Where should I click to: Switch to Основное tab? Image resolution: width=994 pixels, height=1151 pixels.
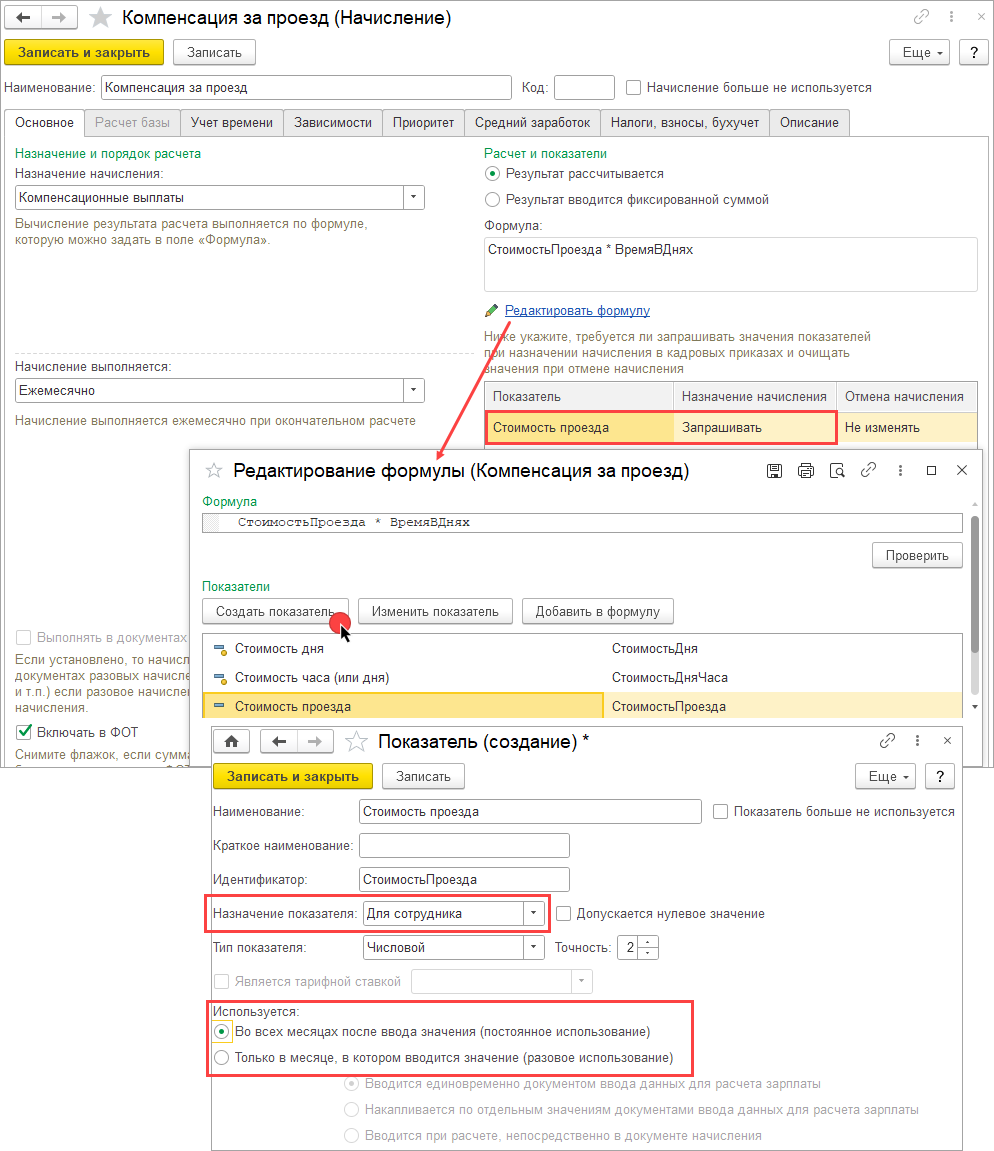[x=44, y=123]
